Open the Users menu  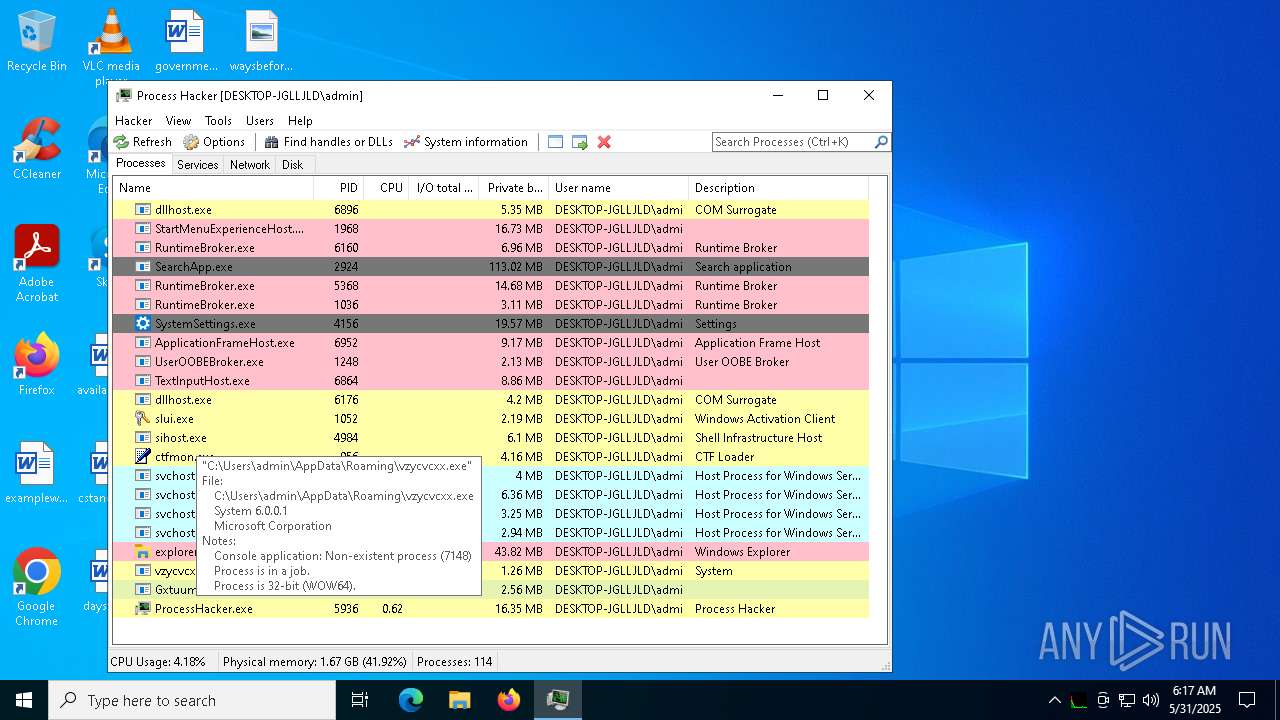[260, 121]
